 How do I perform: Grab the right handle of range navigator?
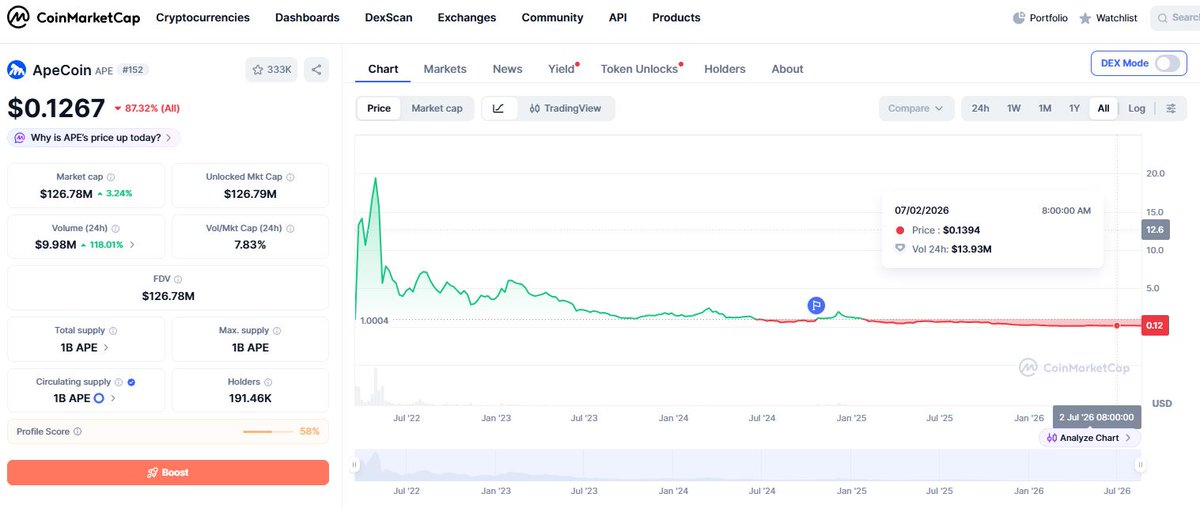[1139, 465]
